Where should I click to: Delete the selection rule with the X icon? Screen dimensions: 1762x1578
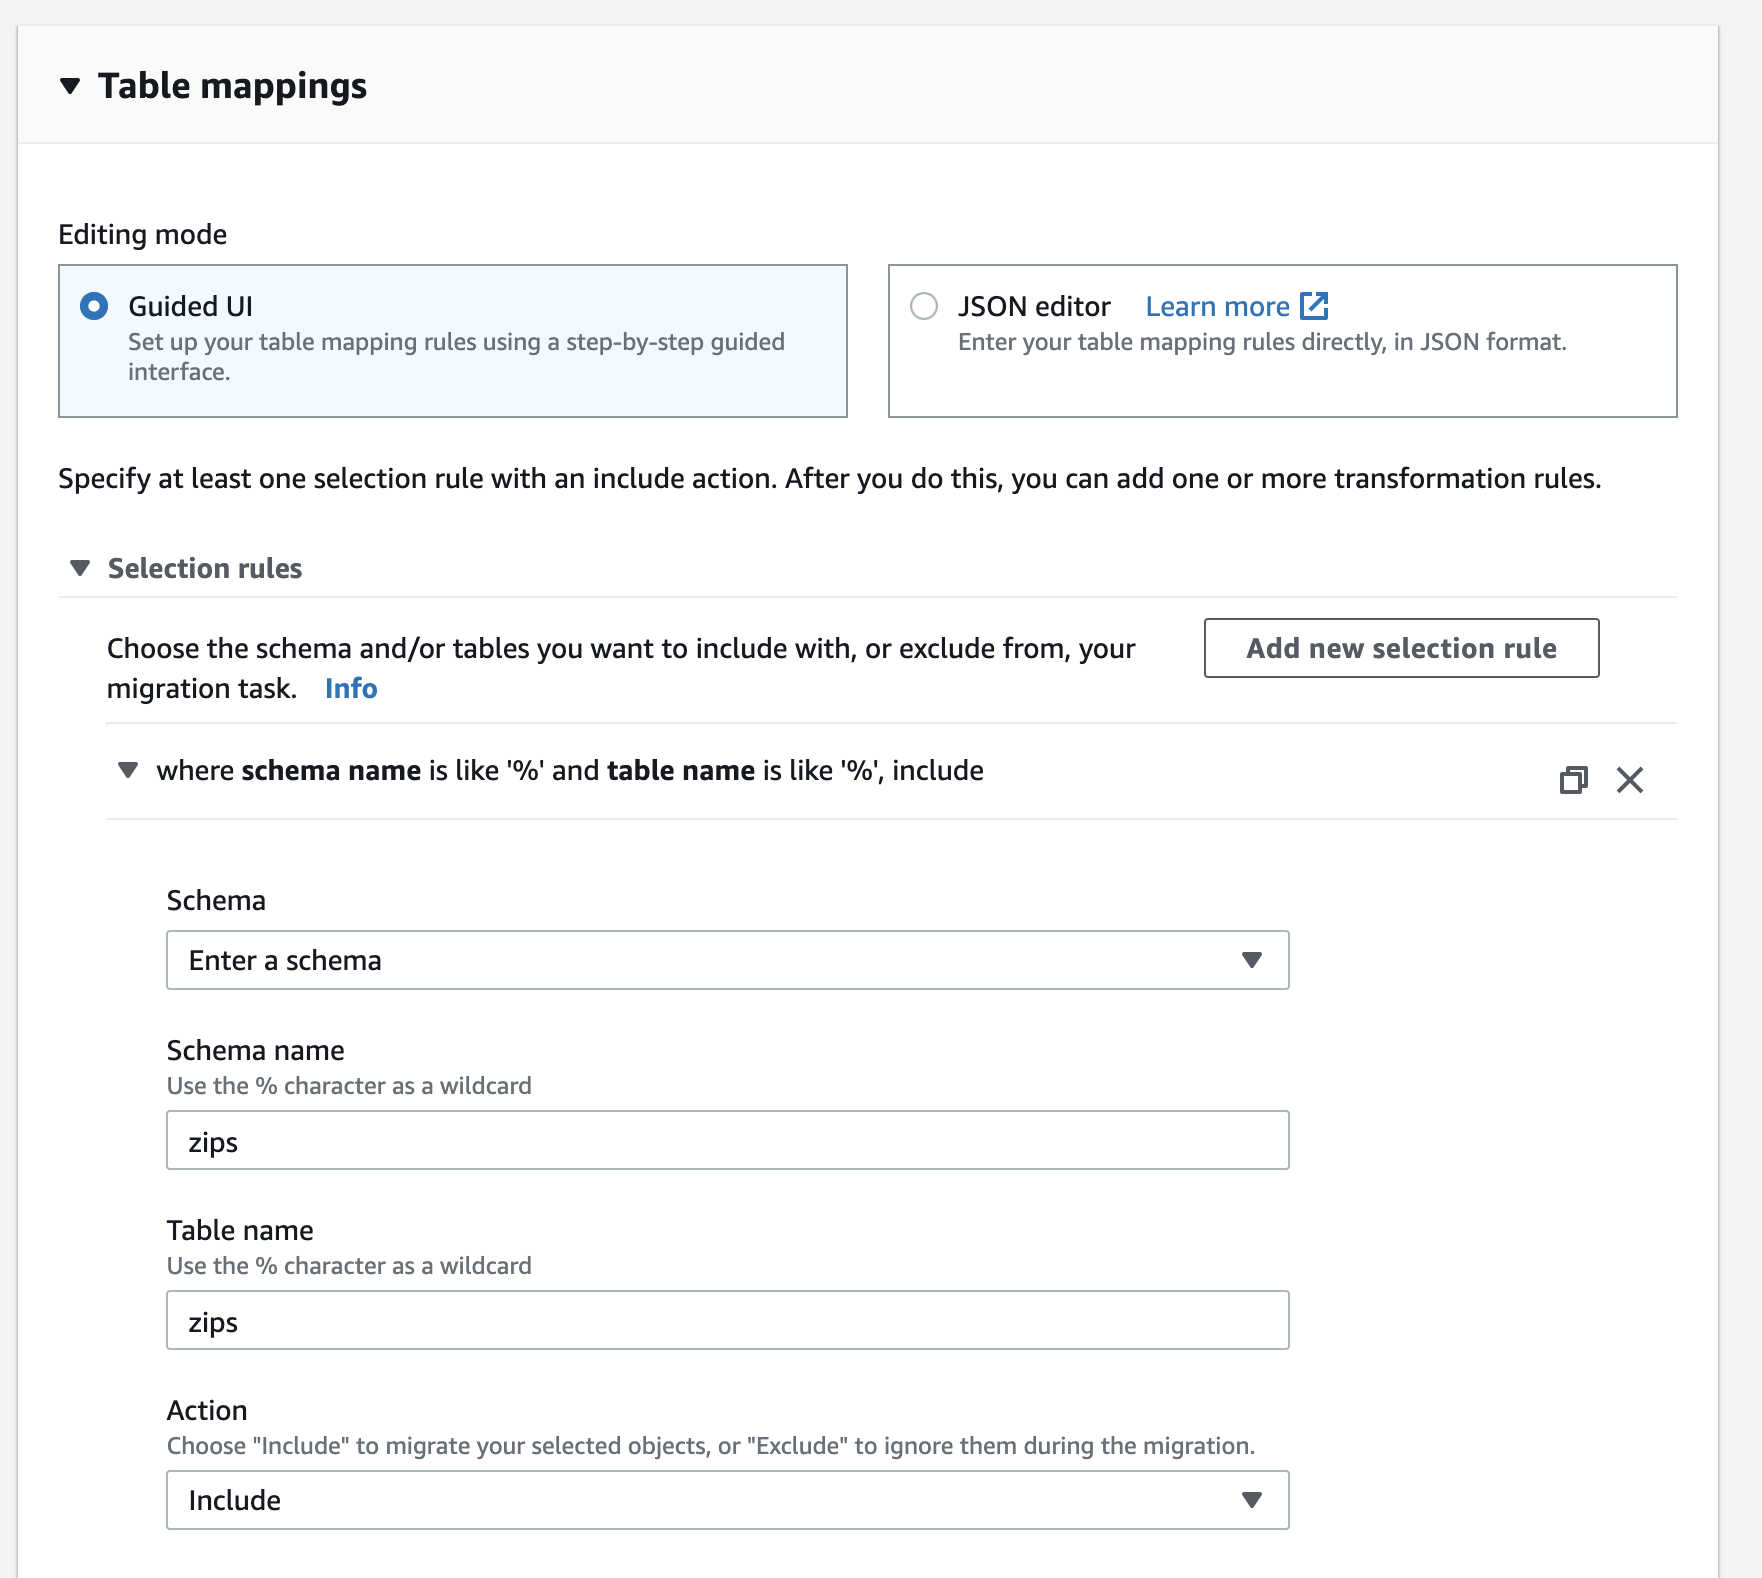(1631, 781)
